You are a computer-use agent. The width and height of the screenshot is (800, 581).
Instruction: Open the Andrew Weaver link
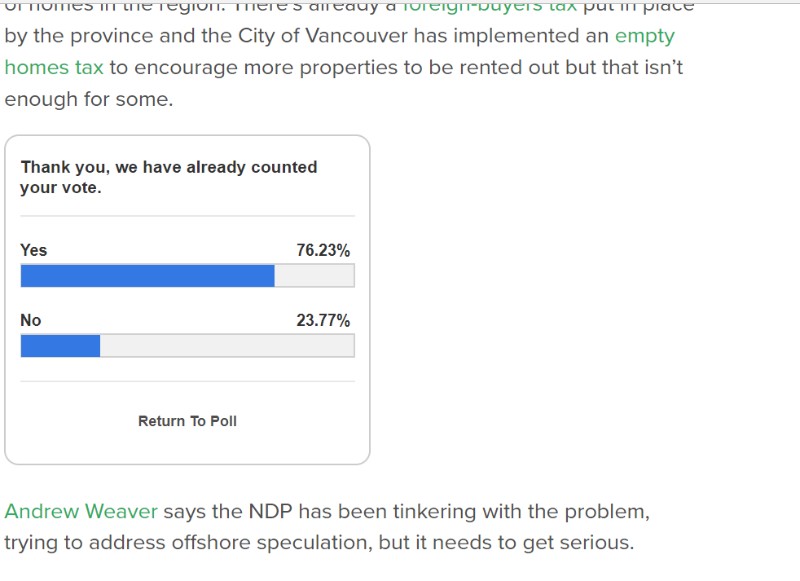tap(81, 511)
